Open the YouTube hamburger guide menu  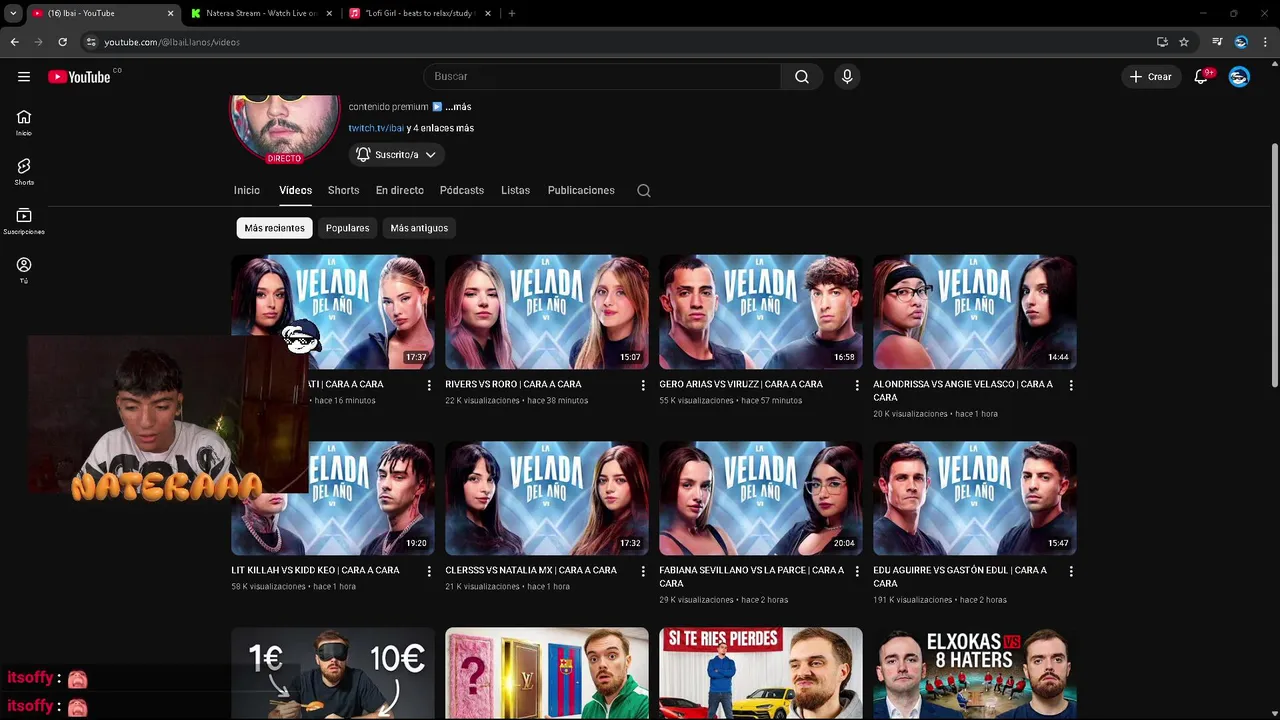click(x=24, y=77)
